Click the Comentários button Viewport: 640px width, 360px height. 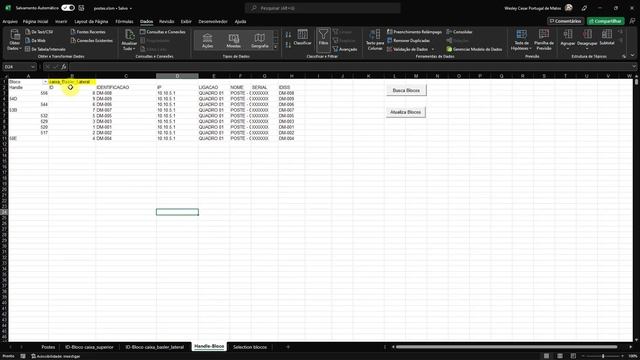pyautogui.click(x=565, y=21)
